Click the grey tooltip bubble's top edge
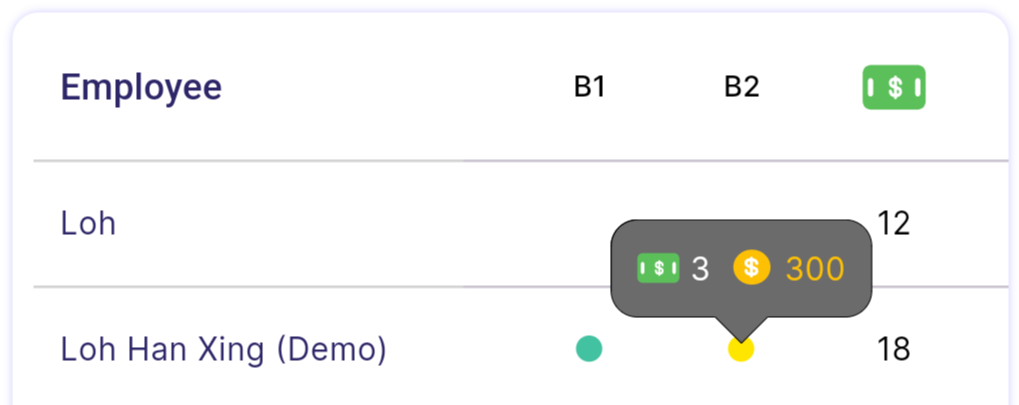Screen dimensions: 1019x405 pos(740,221)
